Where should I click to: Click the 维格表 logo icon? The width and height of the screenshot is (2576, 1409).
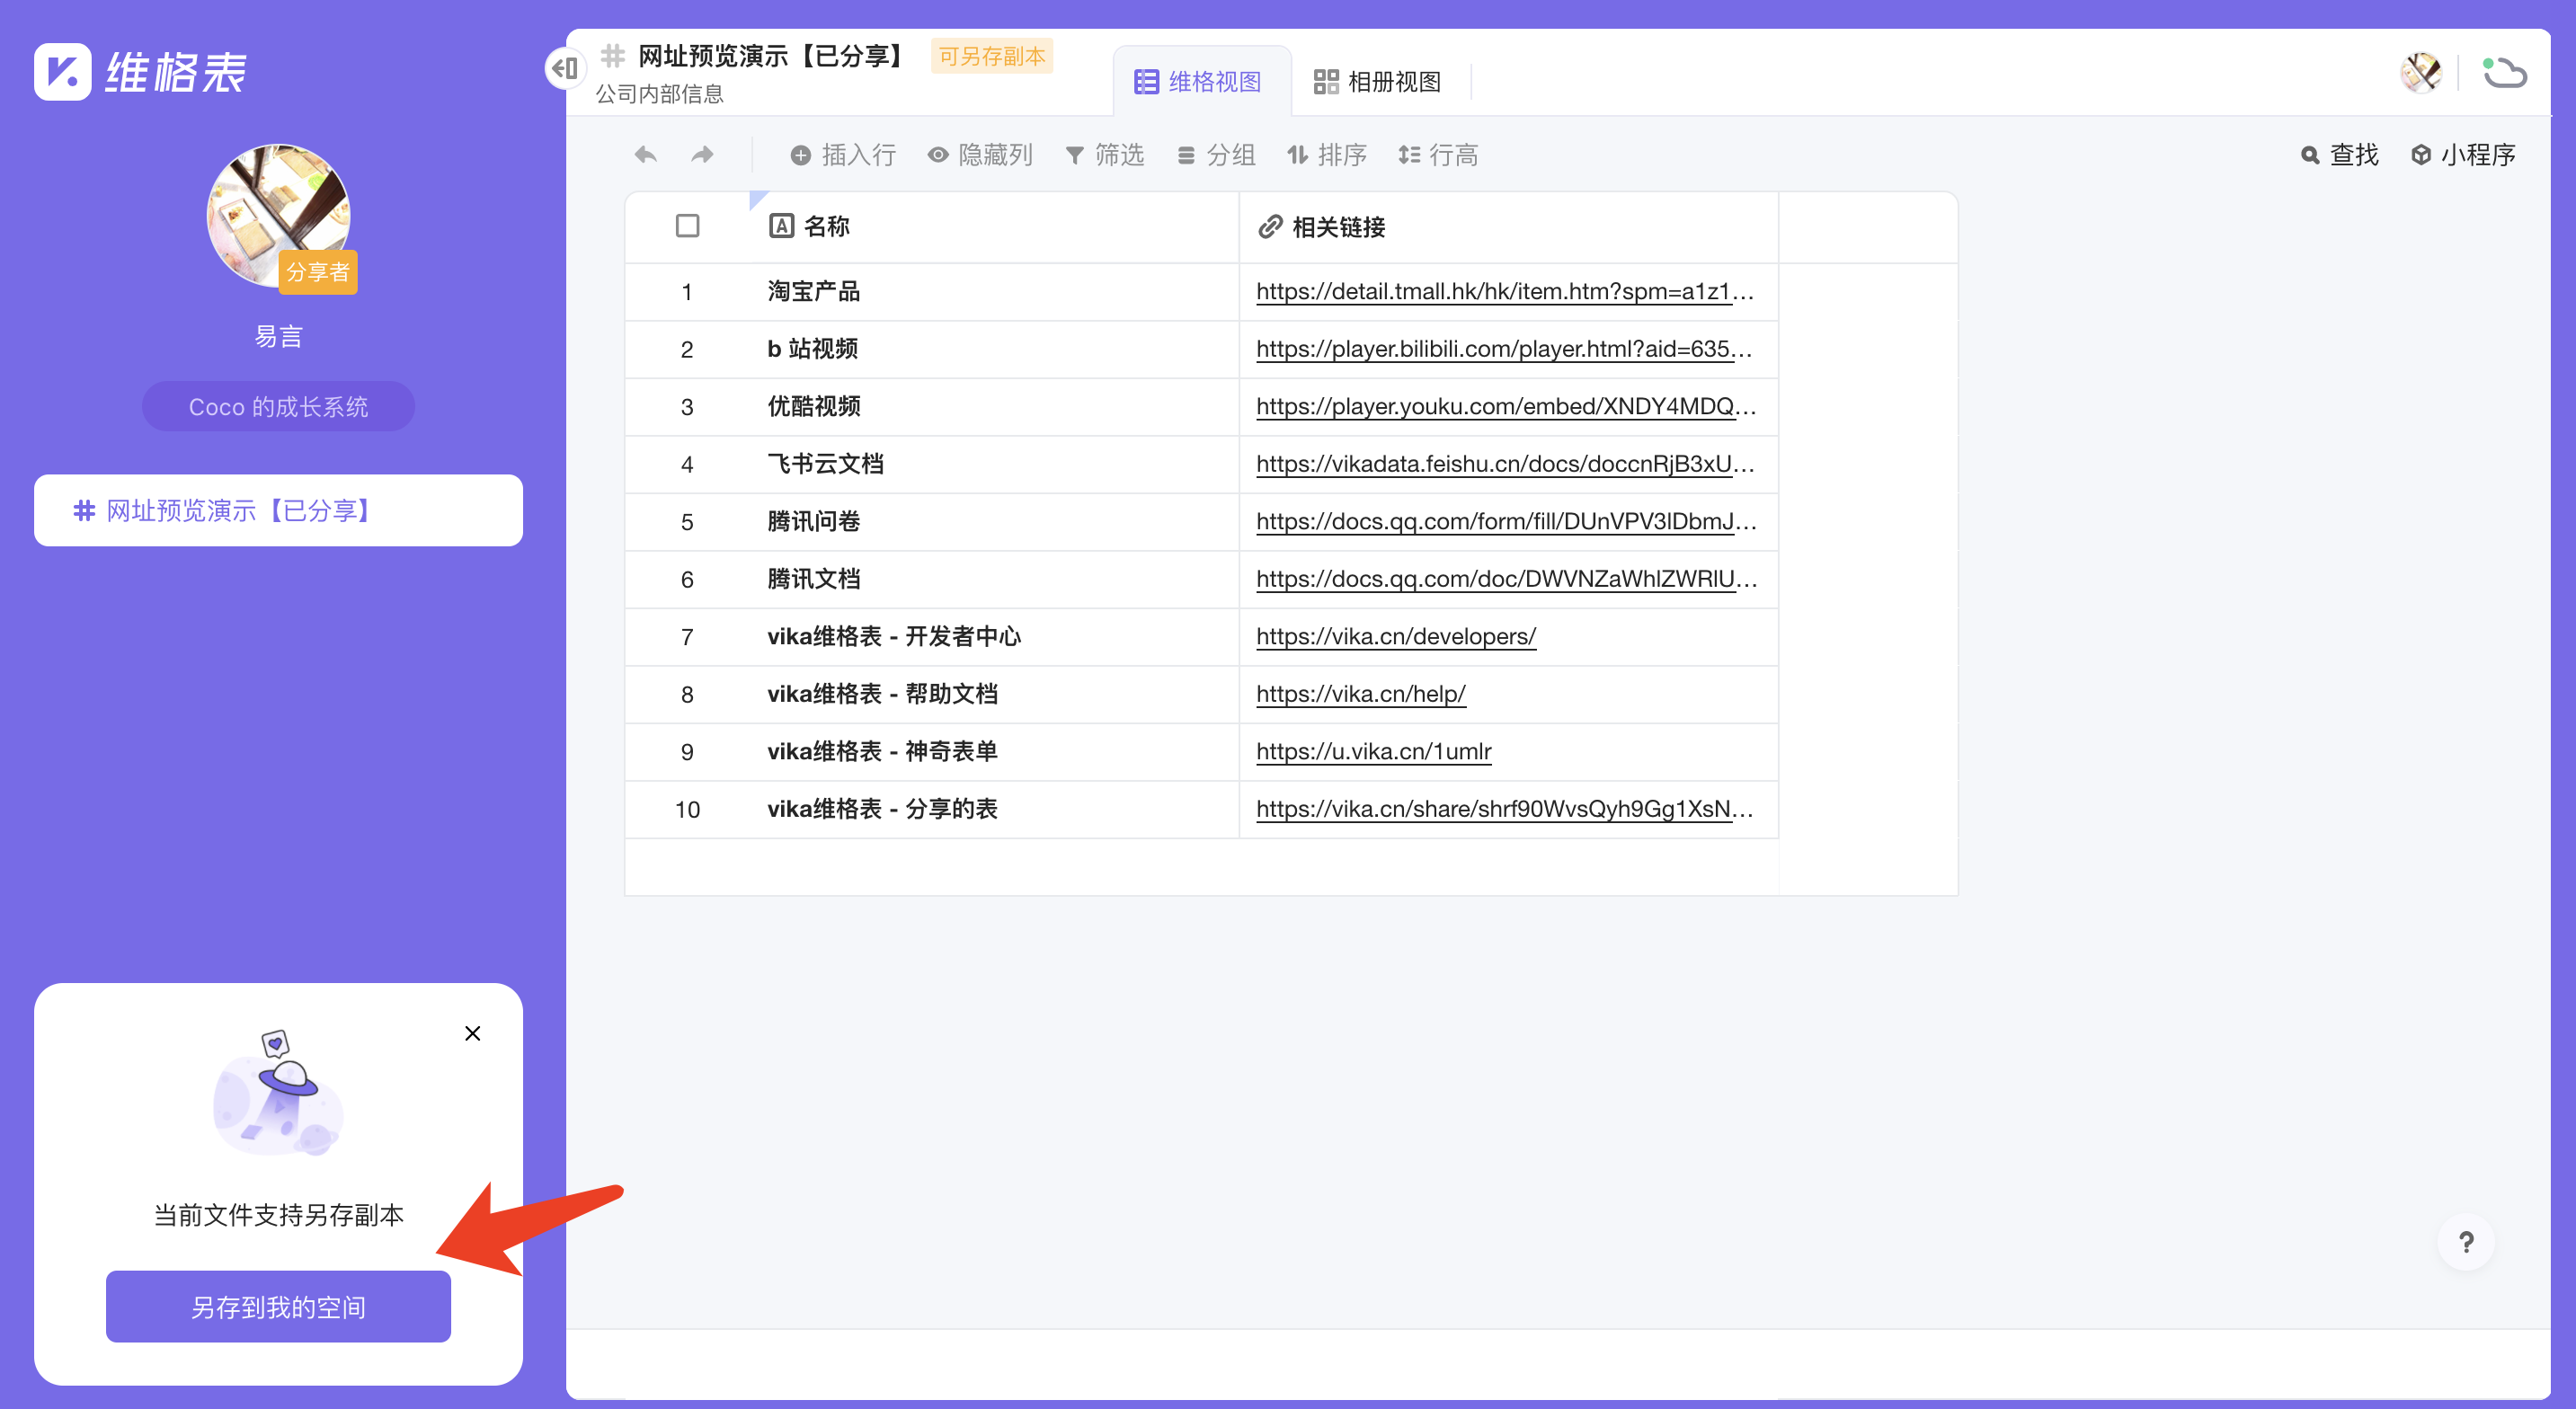(x=63, y=72)
